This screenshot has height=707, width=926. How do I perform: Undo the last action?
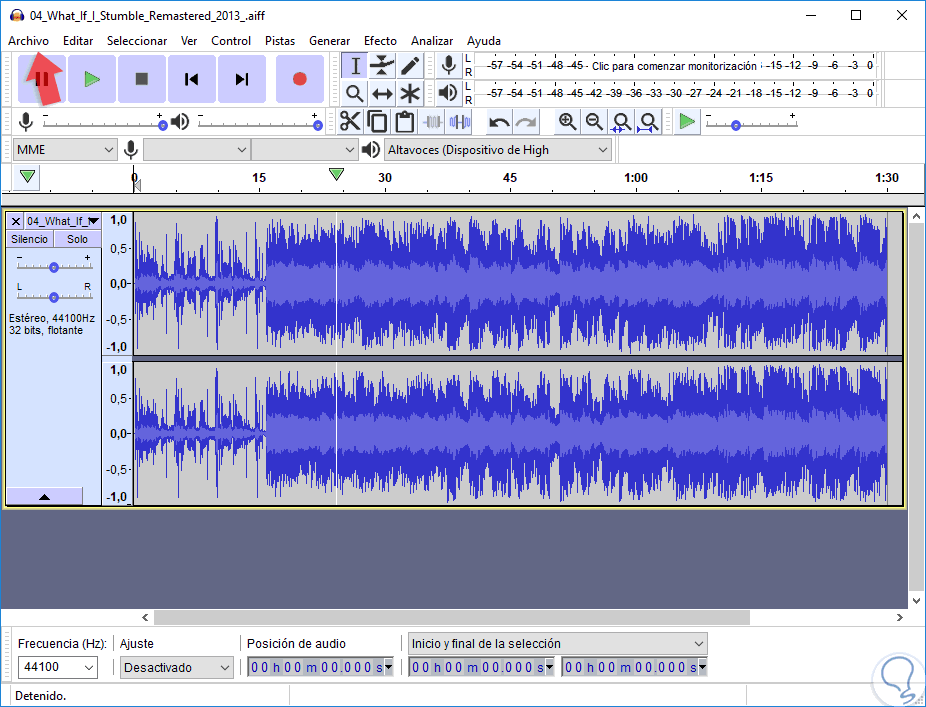[499, 122]
